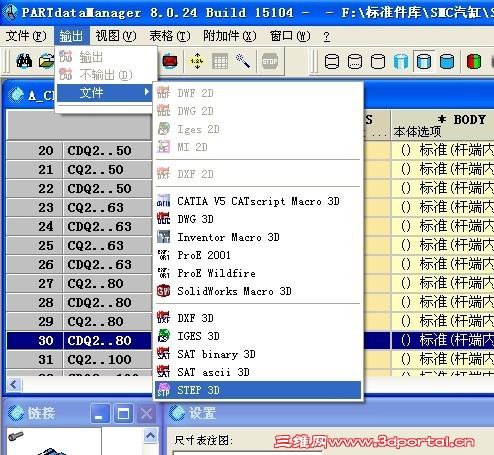Choose DWG 3D export option
The height and width of the screenshot is (455, 494).
pos(258,219)
